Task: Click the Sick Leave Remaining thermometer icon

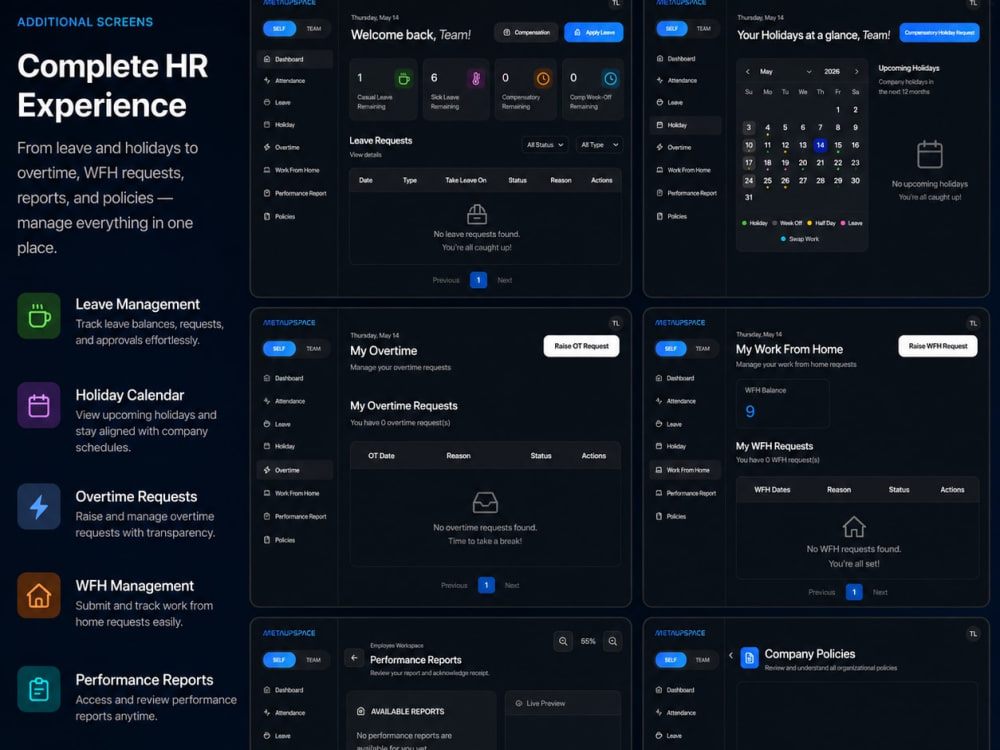Action: [x=476, y=78]
